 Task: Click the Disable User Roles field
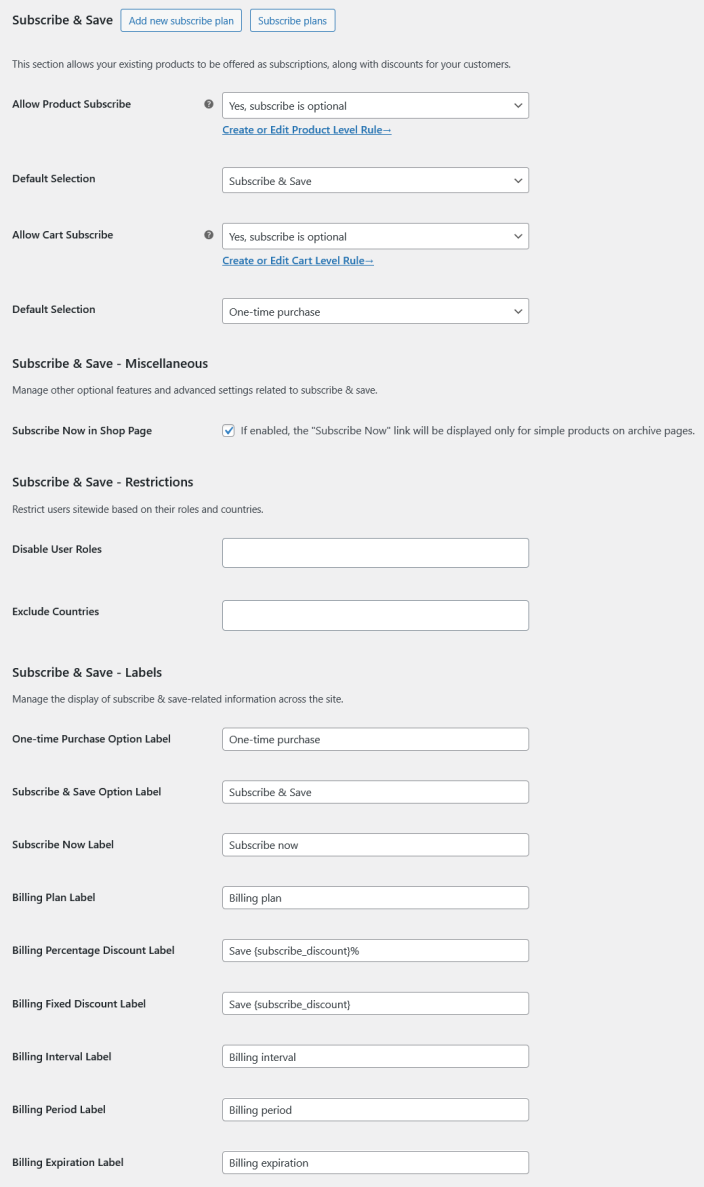coord(375,553)
